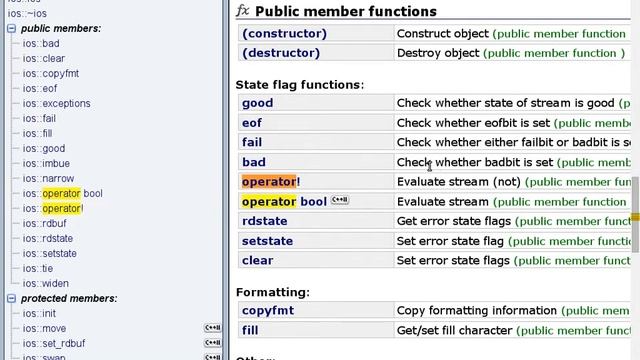
Task: Click the 'Formatting:' heading
Action: pos(273,293)
